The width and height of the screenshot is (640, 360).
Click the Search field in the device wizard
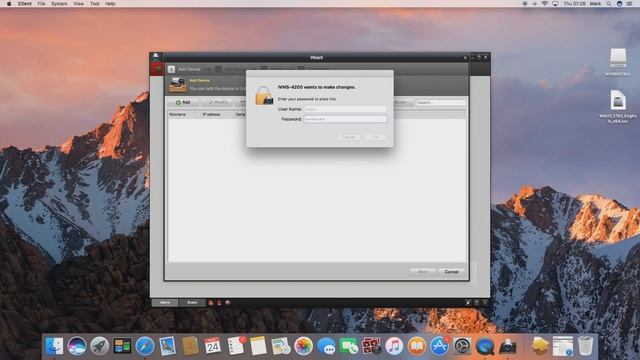441,102
